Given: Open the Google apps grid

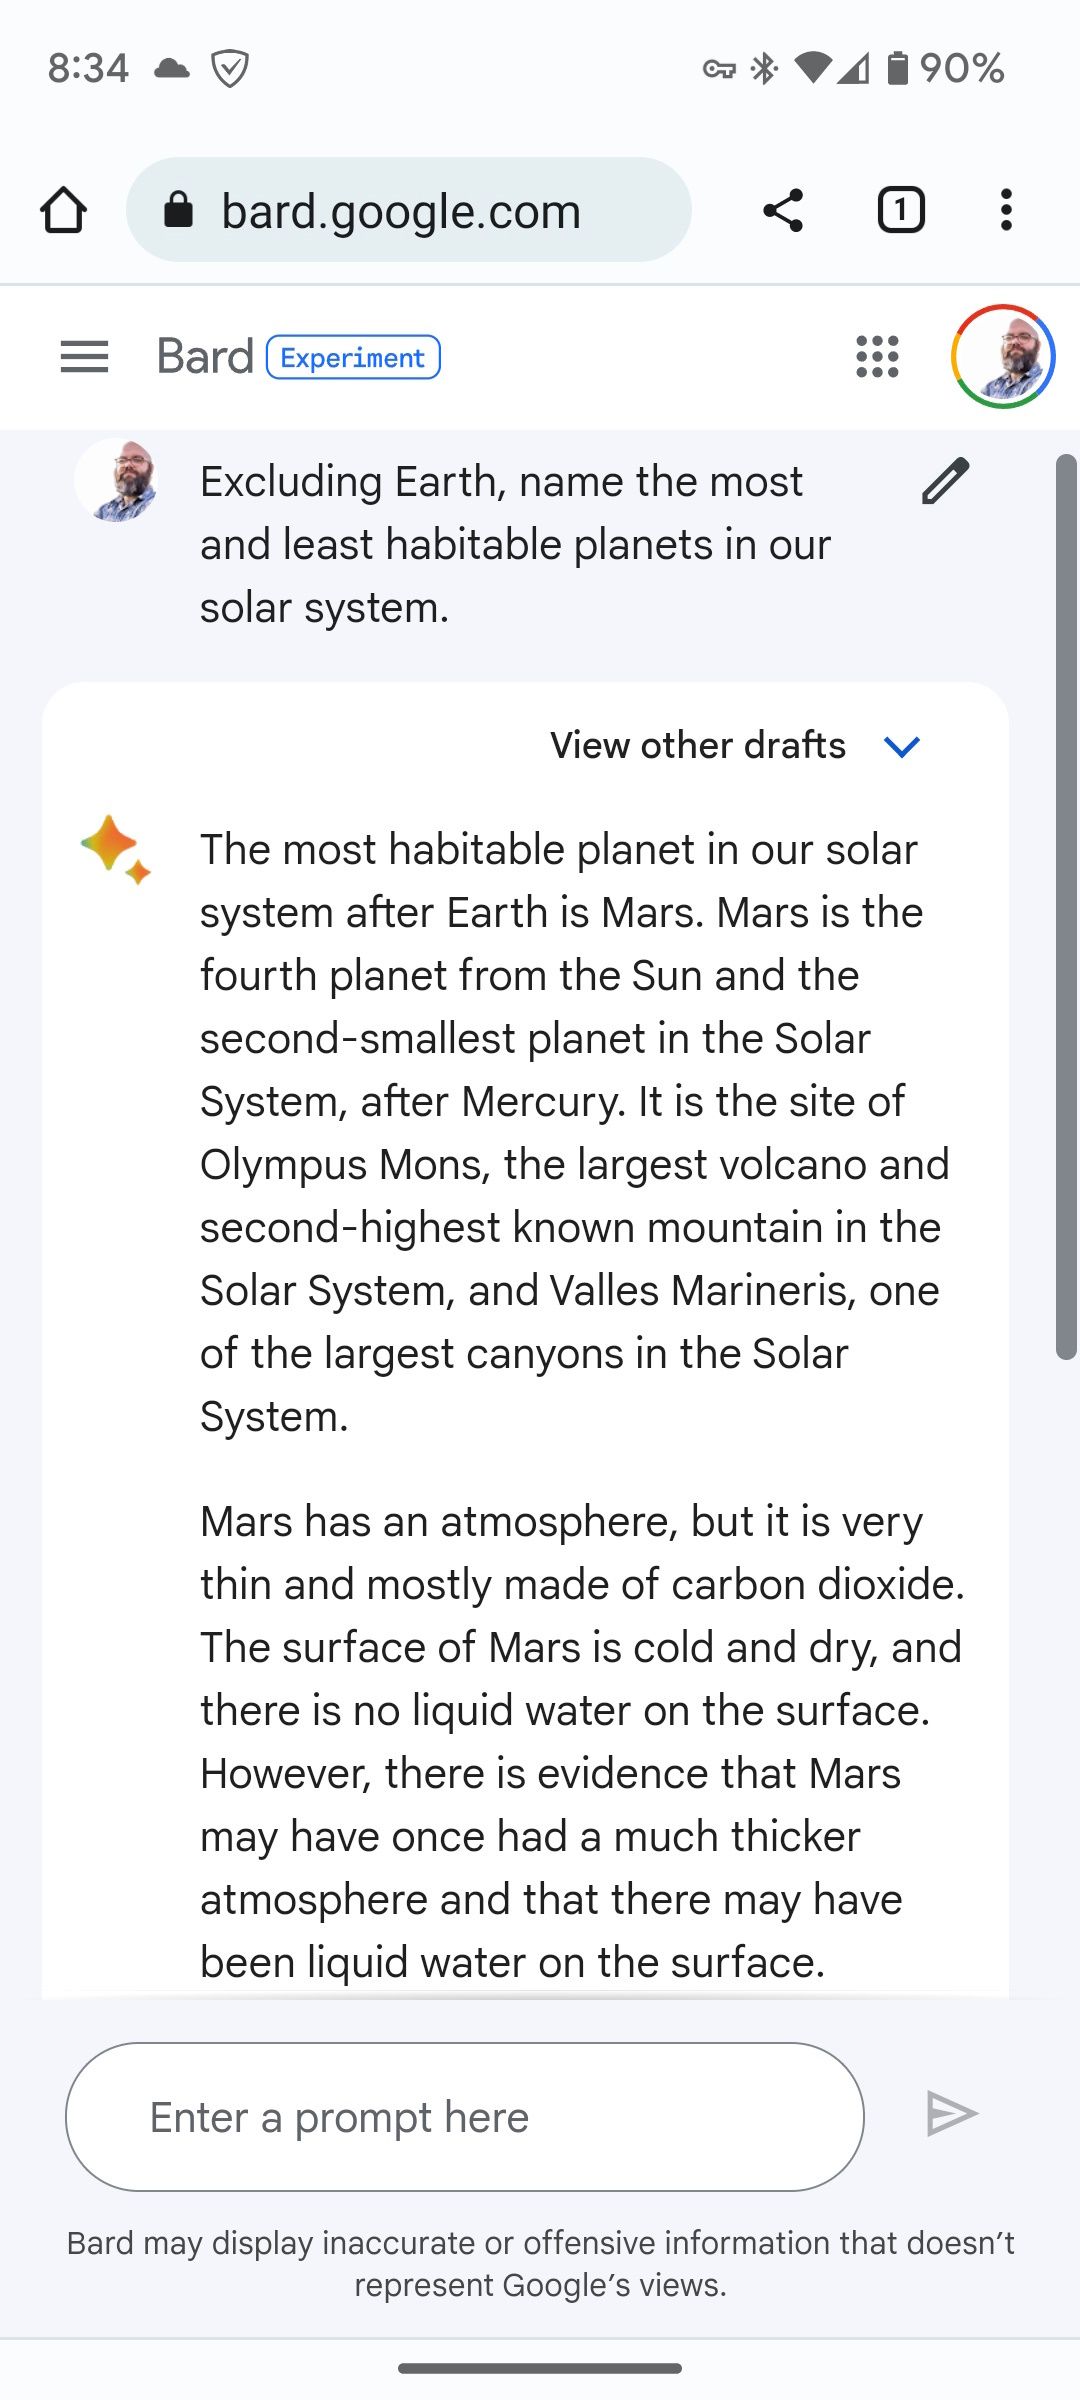Looking at the screenshot, I should [x=877, y=357].
